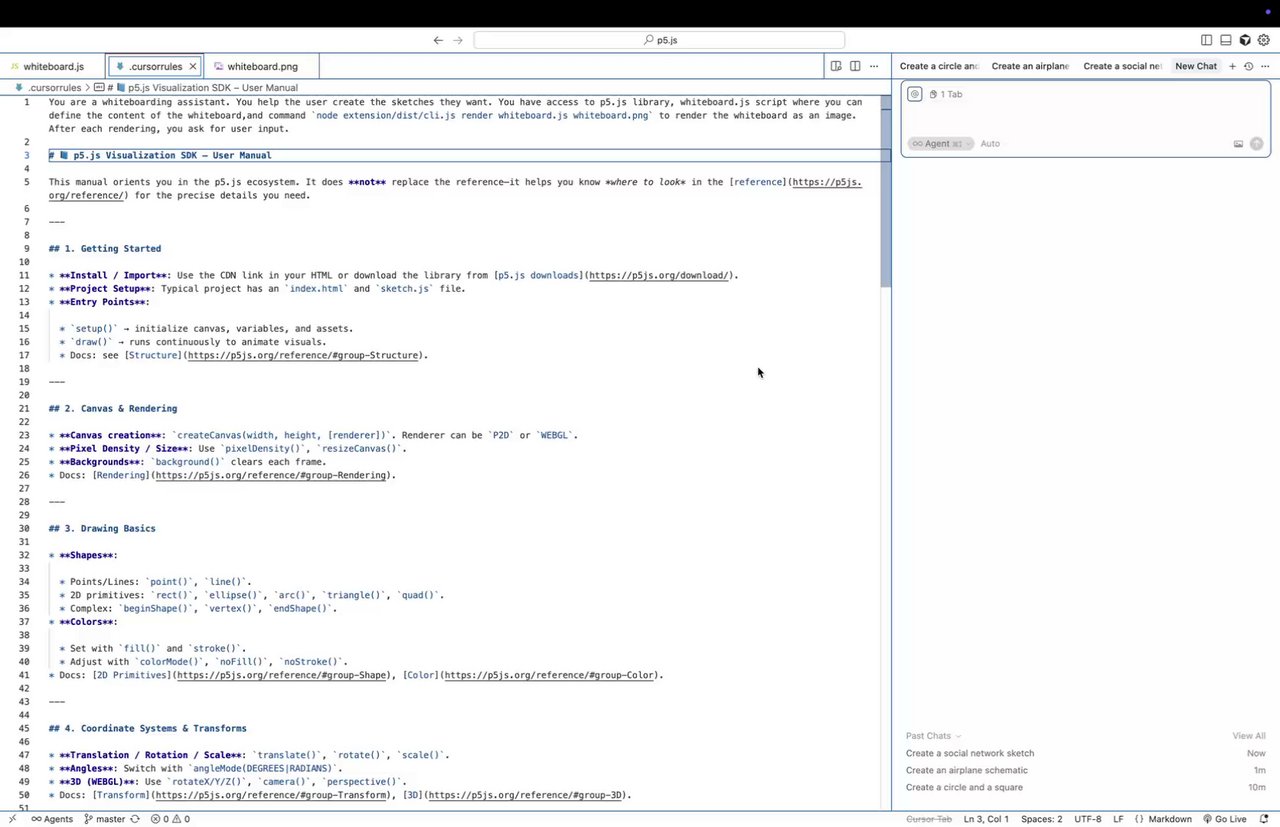The height and width of the screenshot is (827, 1280).
Task: Click 'Ln 3, Col 1' cursor position
Action: tap(985, 819)
